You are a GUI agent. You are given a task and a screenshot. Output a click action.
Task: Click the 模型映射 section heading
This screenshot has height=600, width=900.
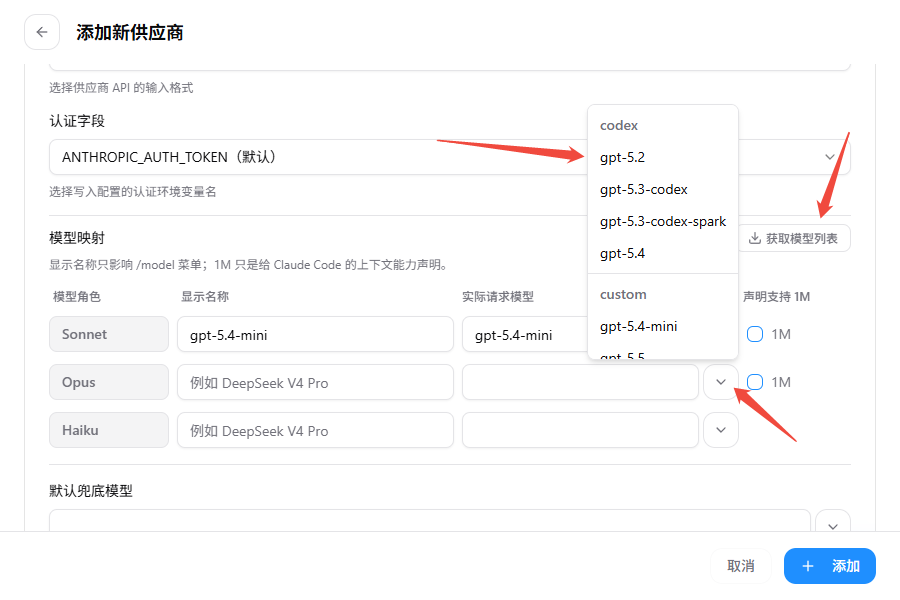(x=77, y=238)
